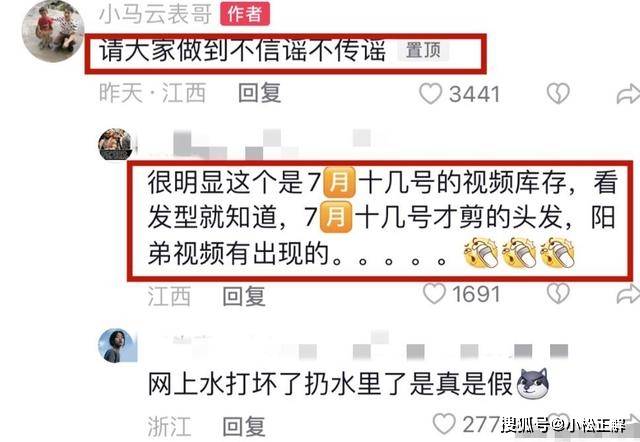Image resolution: width=640 pixels, height=442 pixels.
Task: Share the pinned author comment
Action: click(x=628, y=93)
